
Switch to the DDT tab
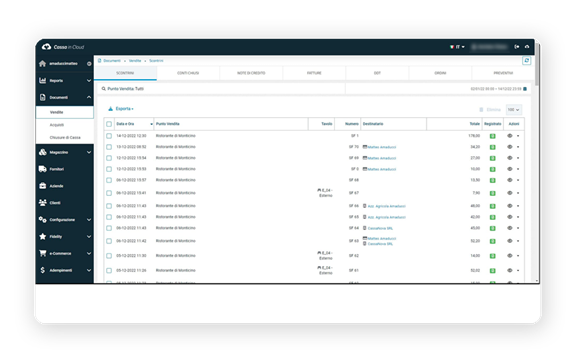tap(377, 73)
